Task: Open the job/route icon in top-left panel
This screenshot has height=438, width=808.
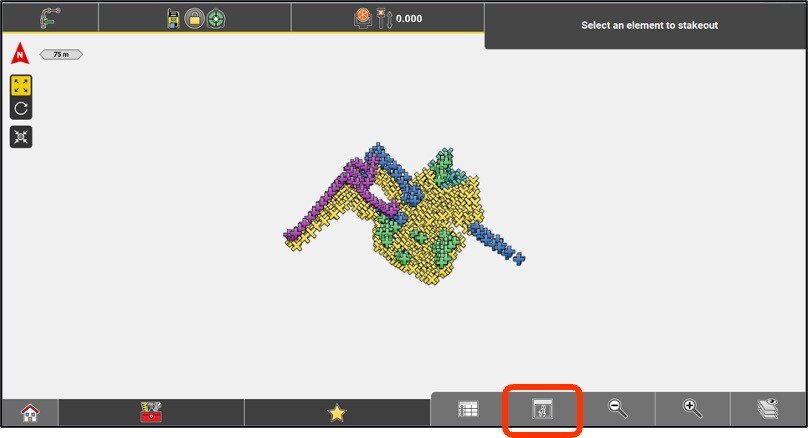Action: pyautogui.click(x=49, y=17)
